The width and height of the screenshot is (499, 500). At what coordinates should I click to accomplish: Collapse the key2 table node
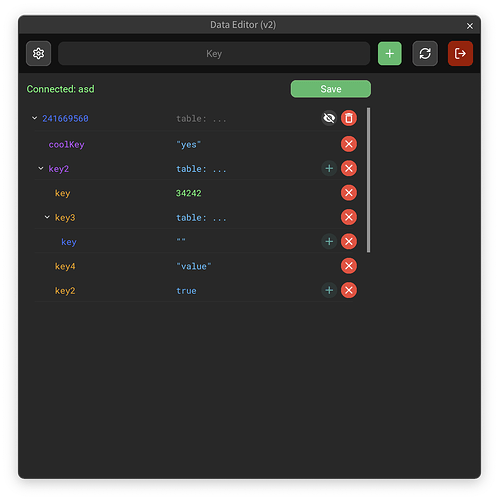click(41, 168)
